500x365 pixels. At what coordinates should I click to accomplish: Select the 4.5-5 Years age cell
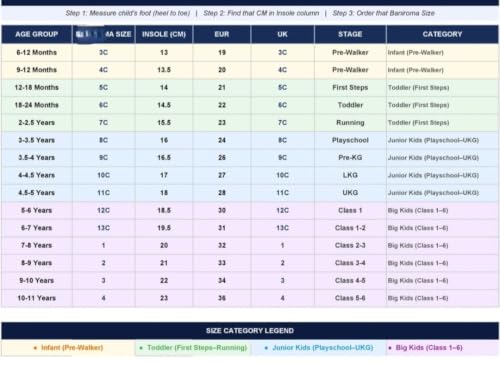point(37,193)
